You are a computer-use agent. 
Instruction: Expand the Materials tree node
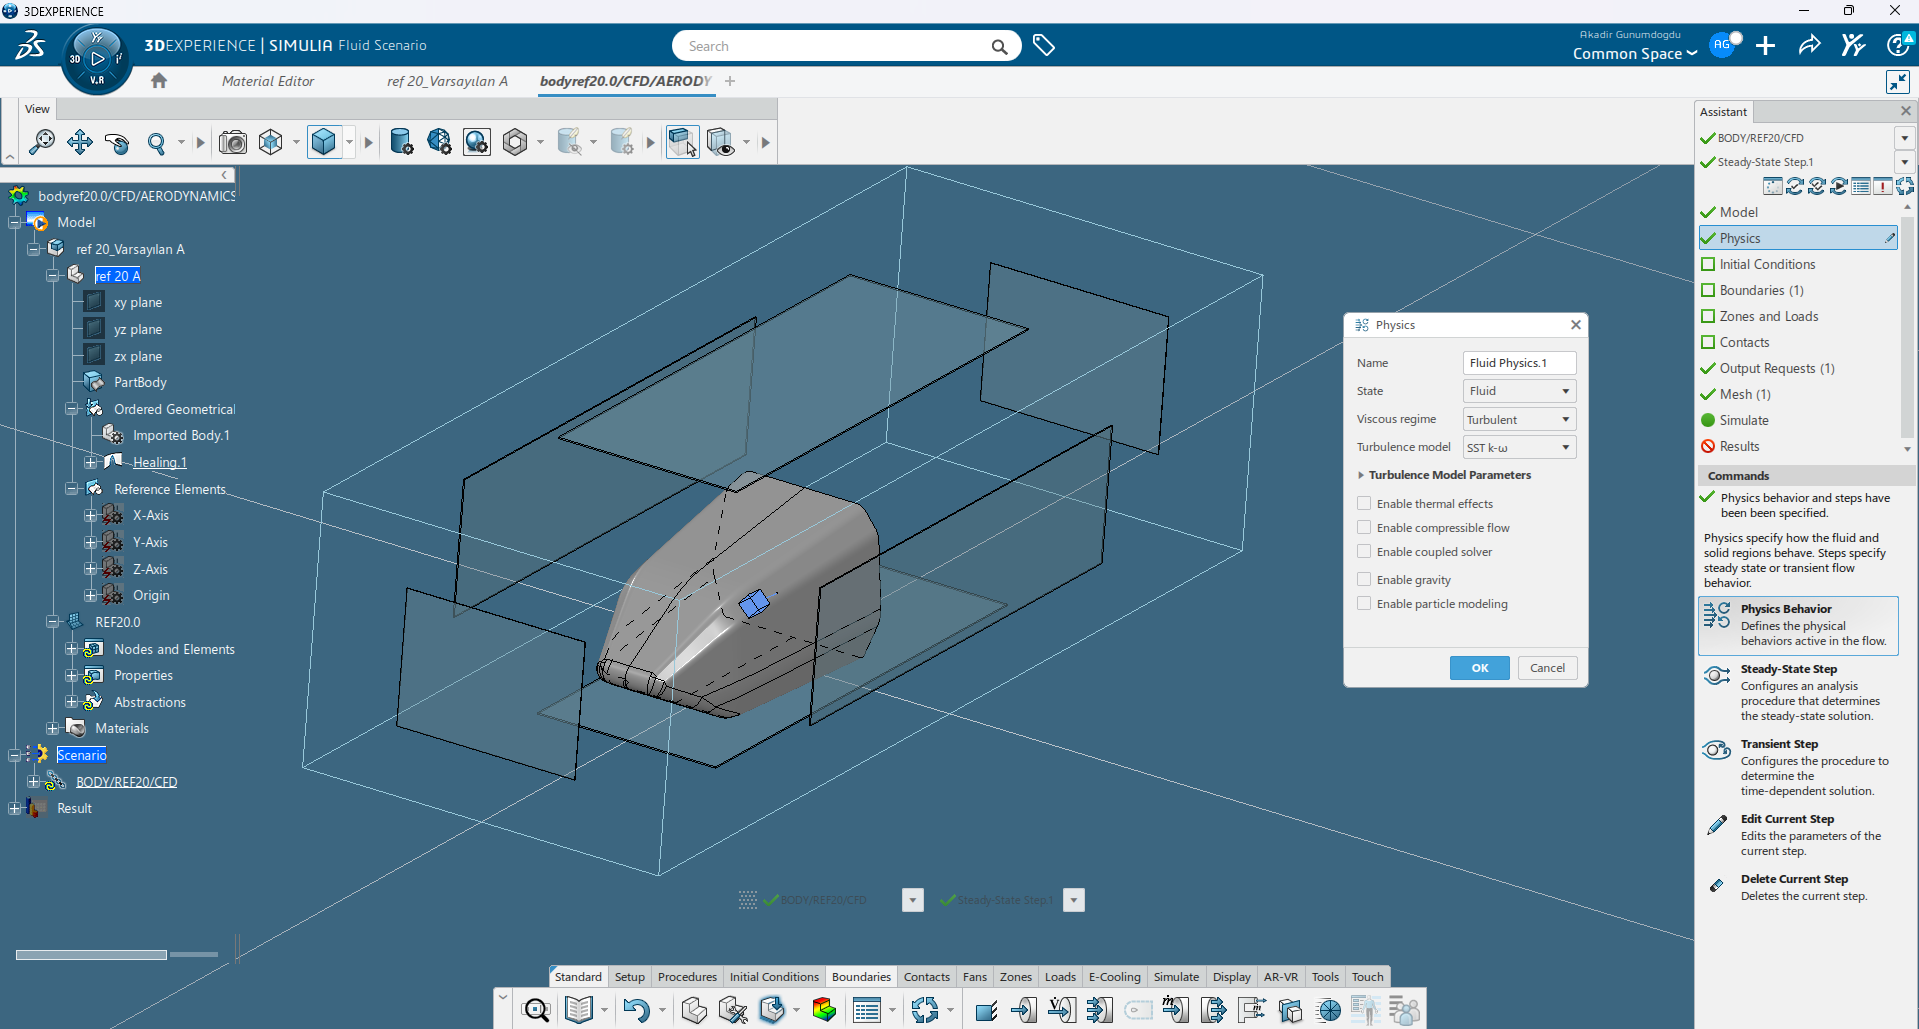pyautogui.click(x=52, y=728)
